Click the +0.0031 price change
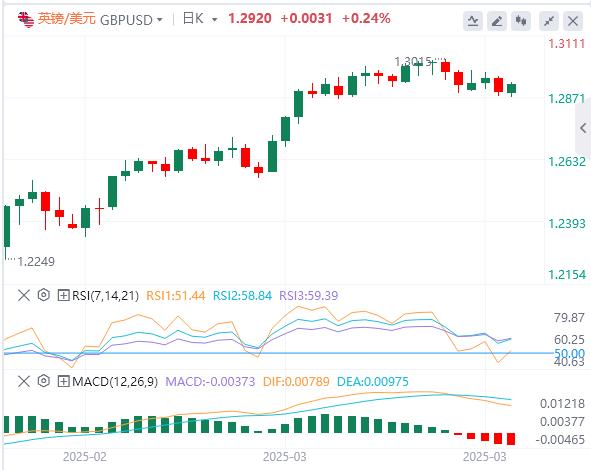591x470 pixels. click(306, 18)
